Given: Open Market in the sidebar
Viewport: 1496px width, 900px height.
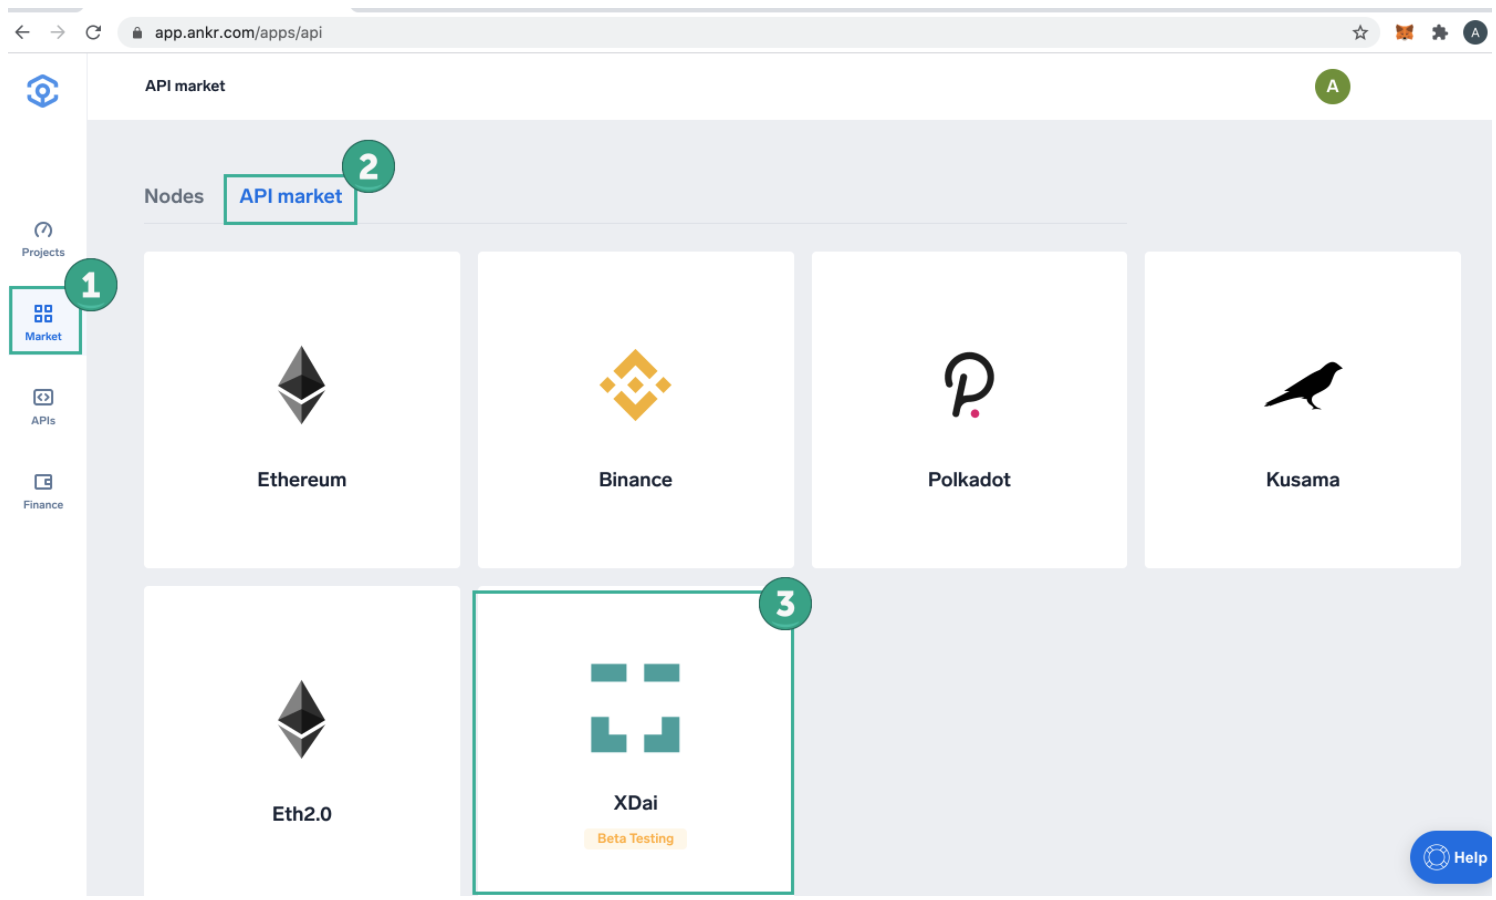Looking at the screenshot, I should [x=43, y=322].
